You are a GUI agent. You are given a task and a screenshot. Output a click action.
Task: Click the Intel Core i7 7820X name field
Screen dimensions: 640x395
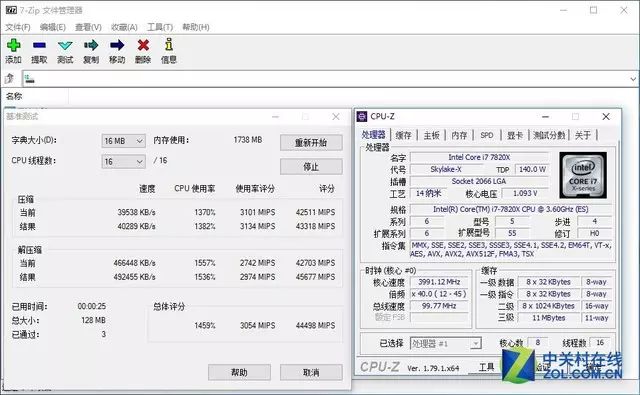479,157
